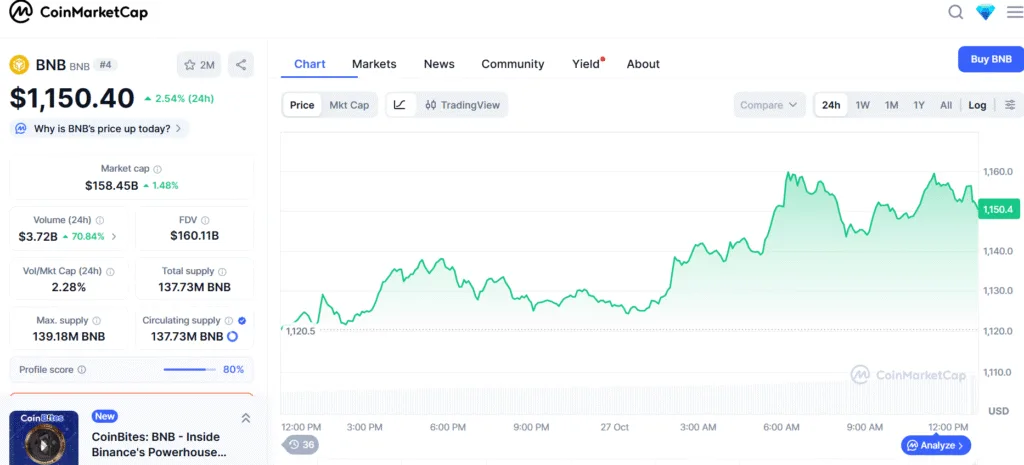Switch chart to TradingView mode
1024x465 pixels.
462,105
